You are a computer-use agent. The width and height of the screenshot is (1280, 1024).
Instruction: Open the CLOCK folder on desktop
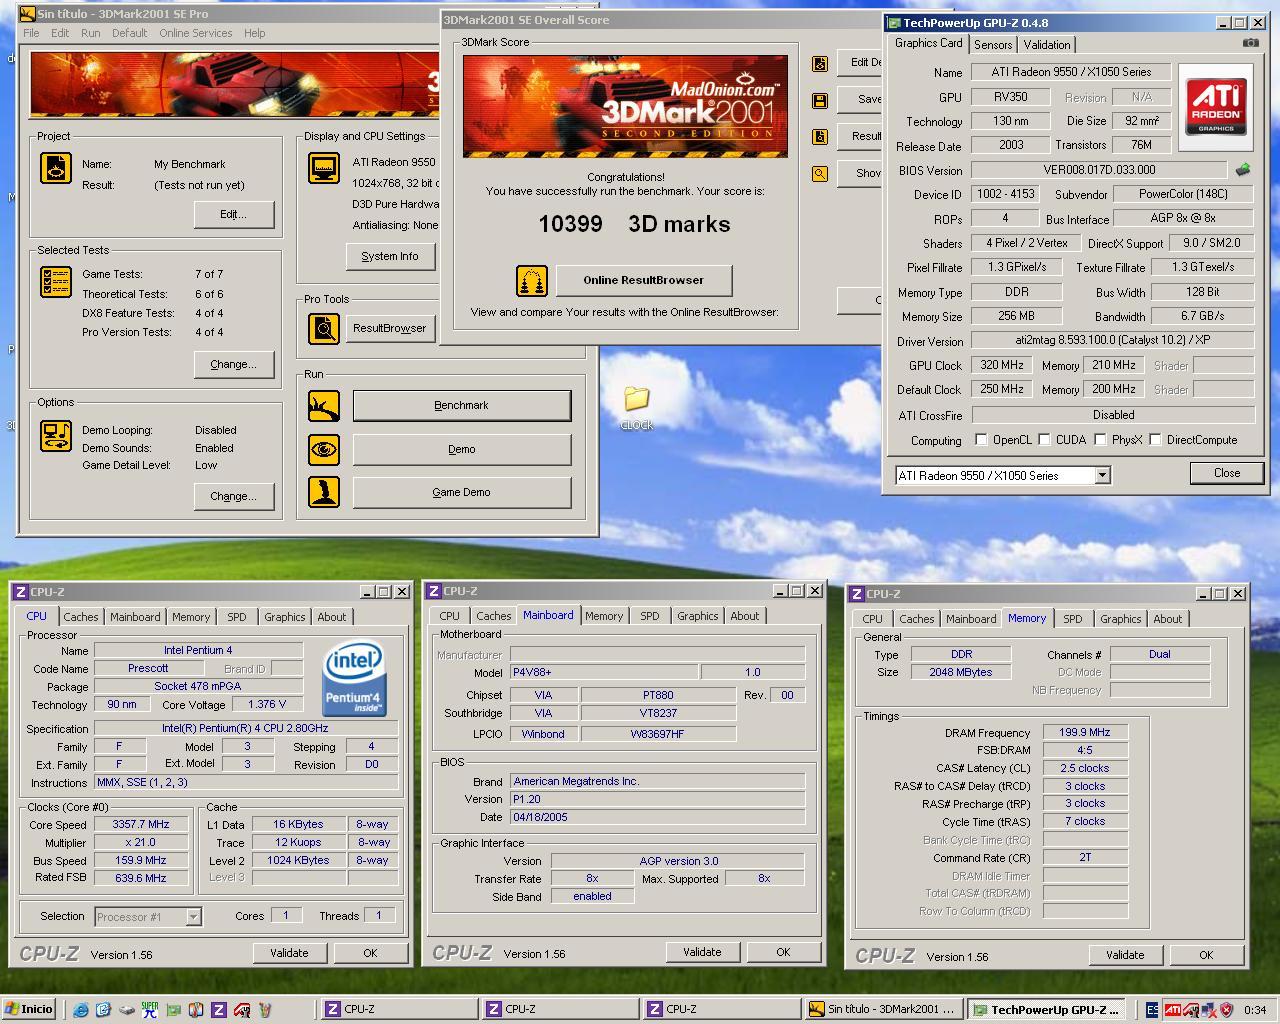pos(636,408)
